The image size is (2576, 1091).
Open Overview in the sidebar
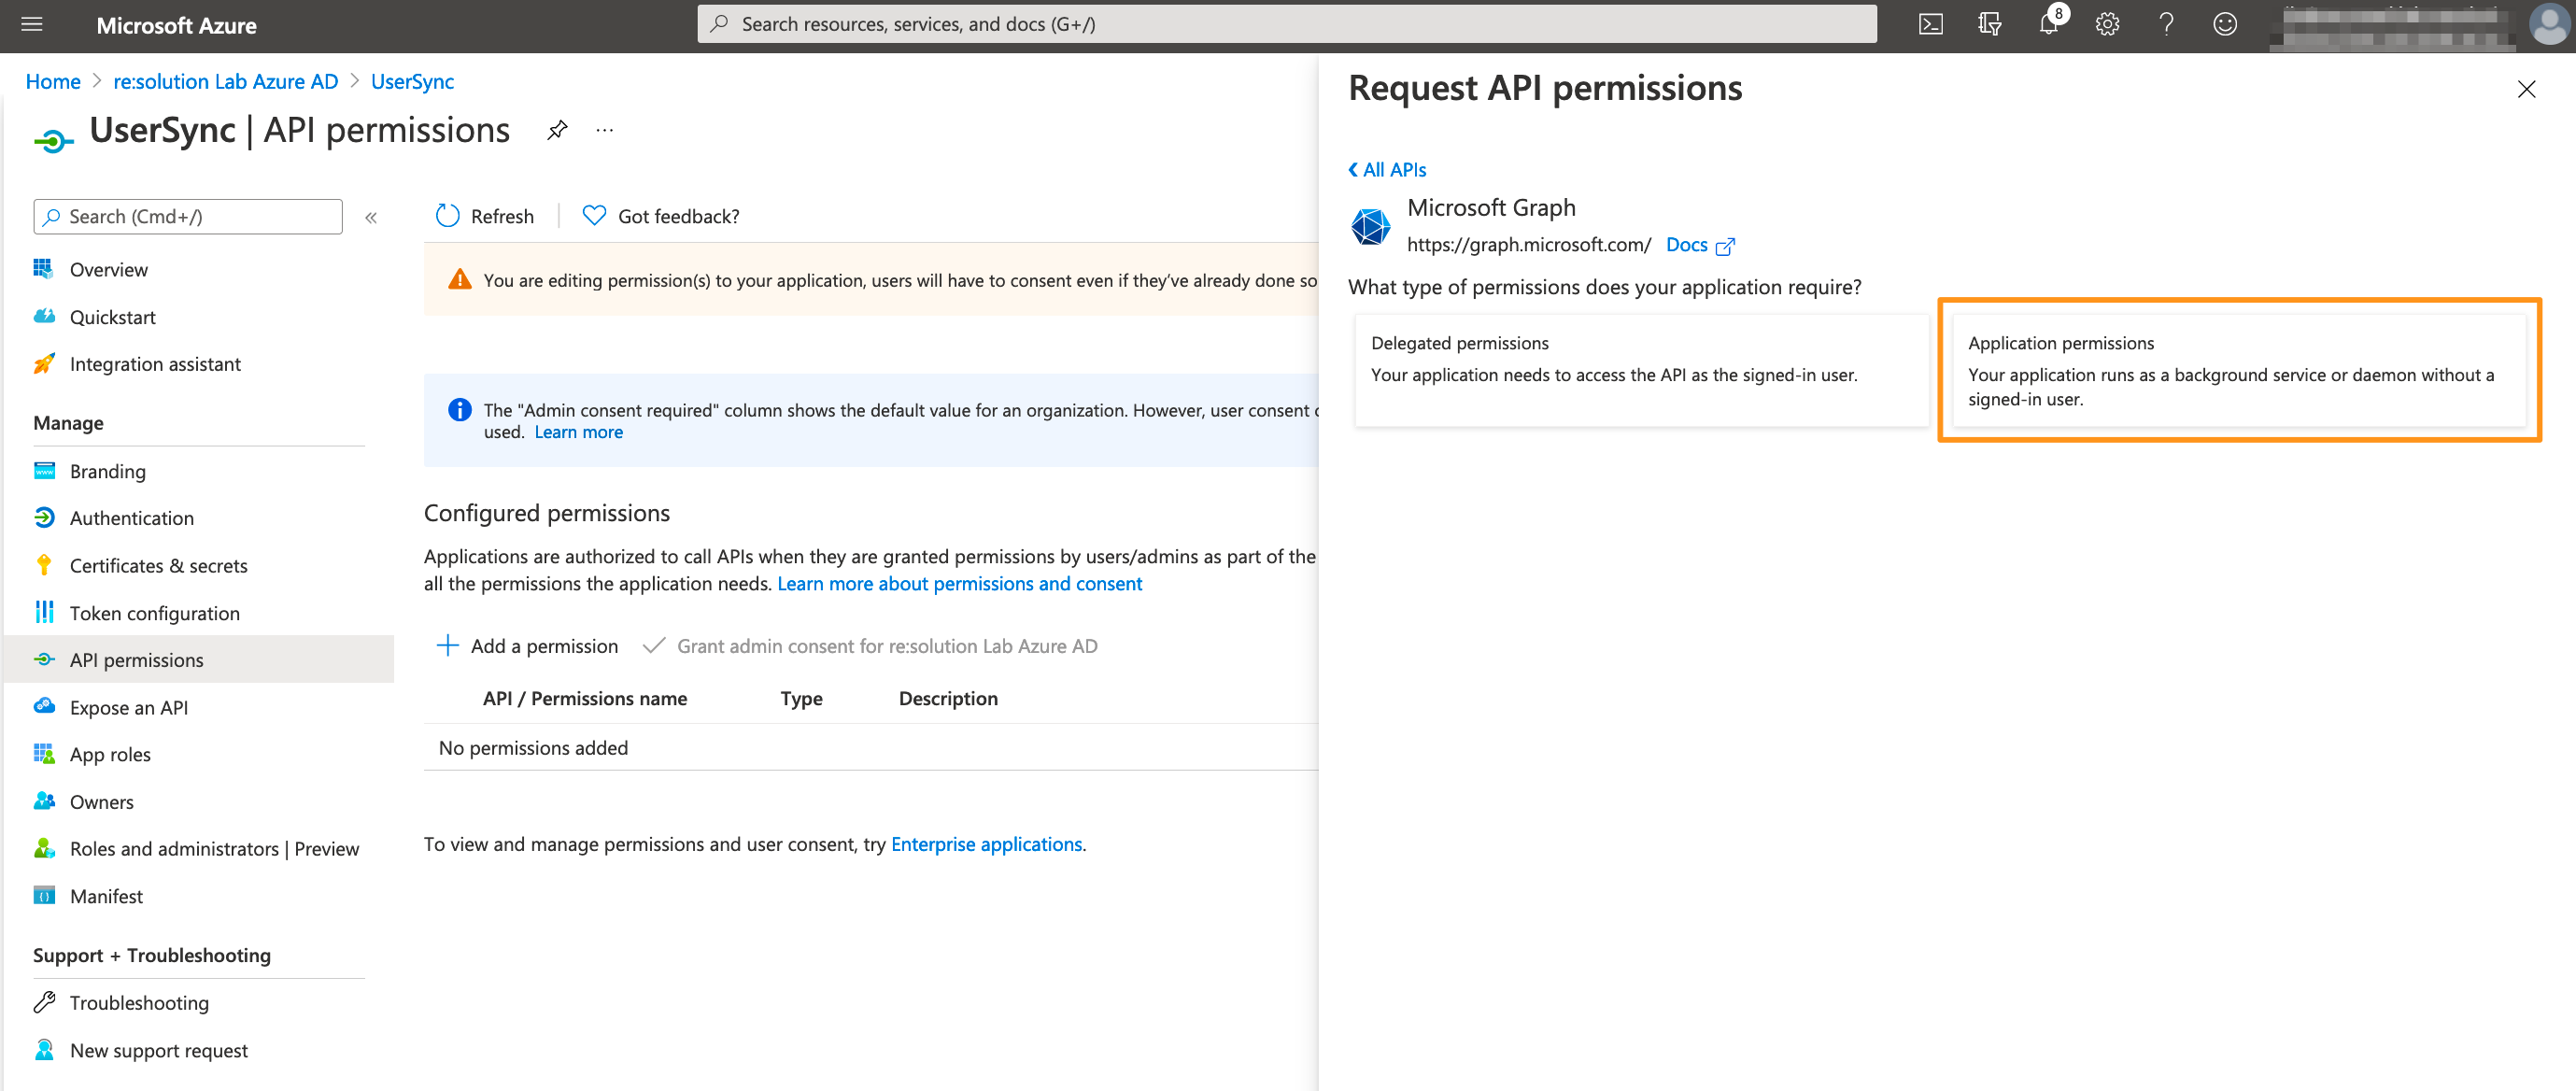(x=108, y=270)
